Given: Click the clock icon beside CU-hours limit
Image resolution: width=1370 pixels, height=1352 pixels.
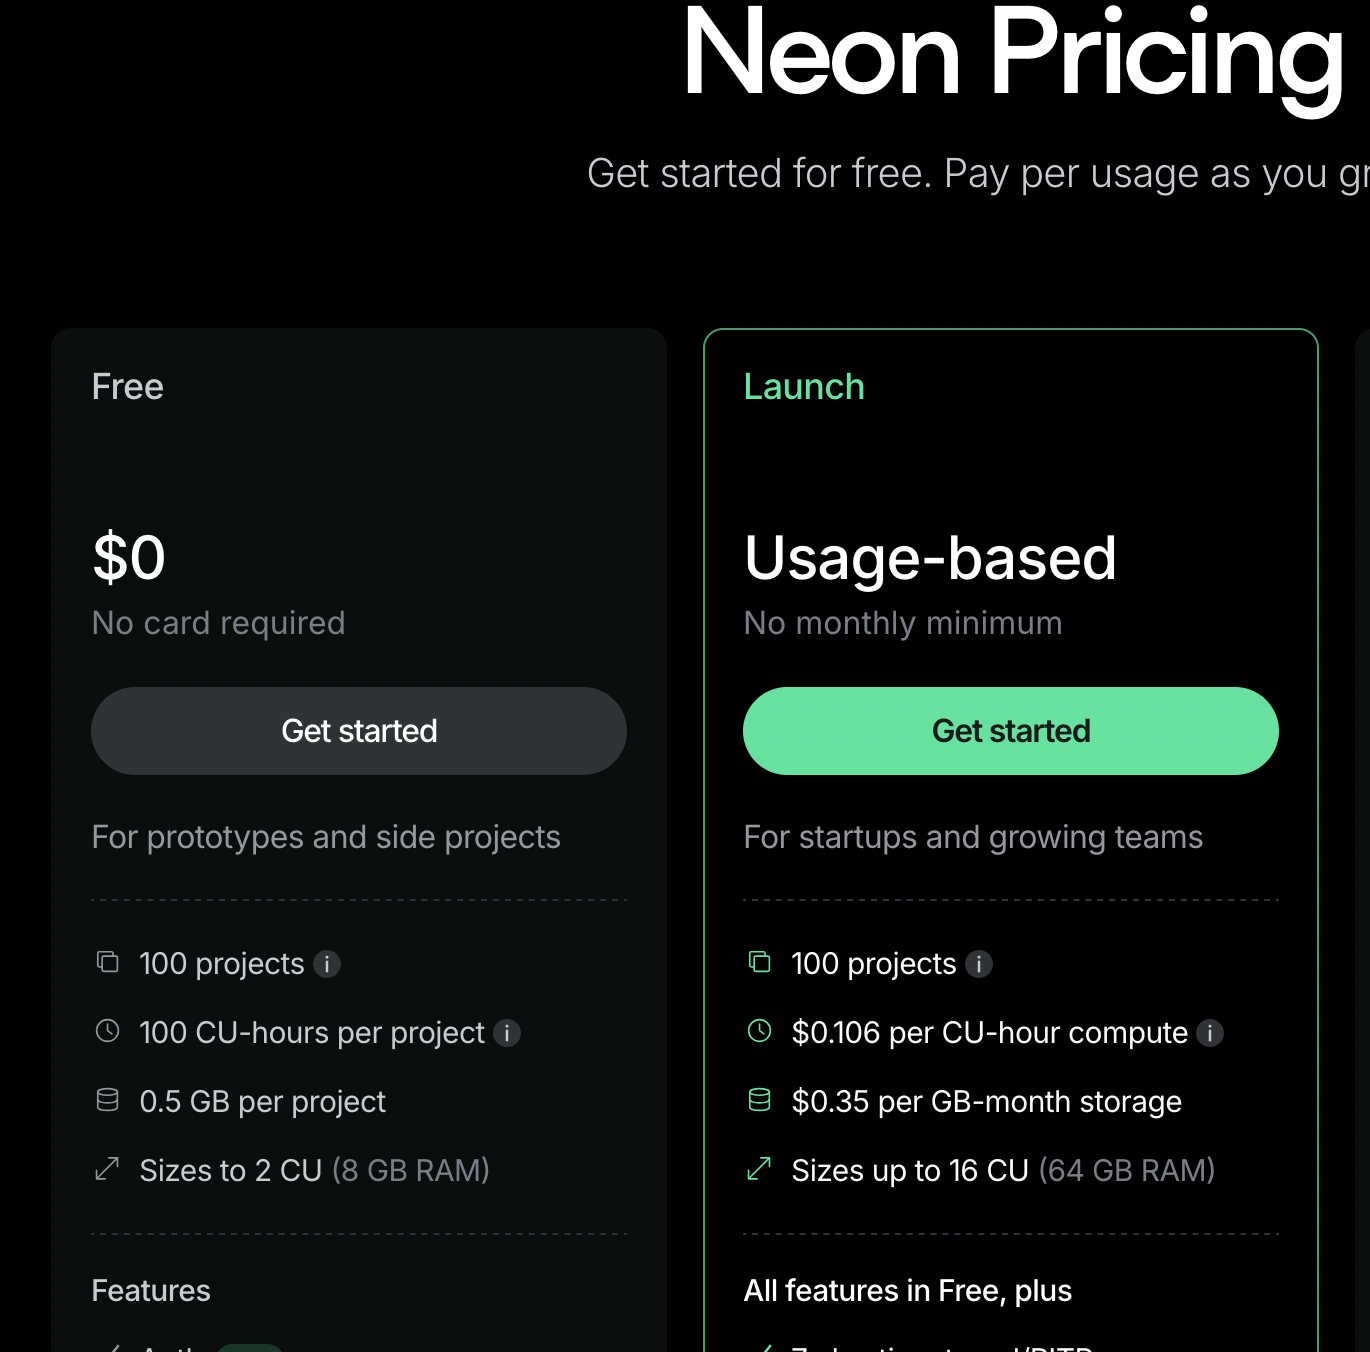Looking at the screenshot, I should tap(107, 1031).
